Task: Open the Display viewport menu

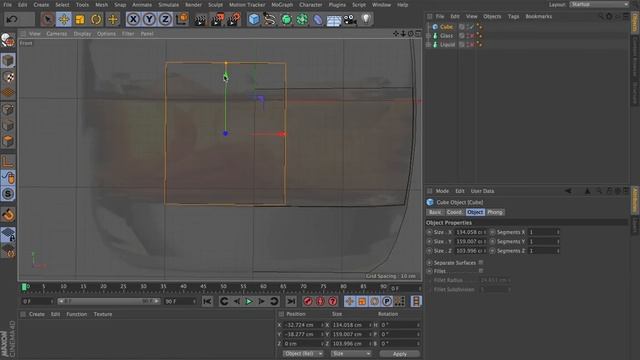Action: click(x=82, y=34)
